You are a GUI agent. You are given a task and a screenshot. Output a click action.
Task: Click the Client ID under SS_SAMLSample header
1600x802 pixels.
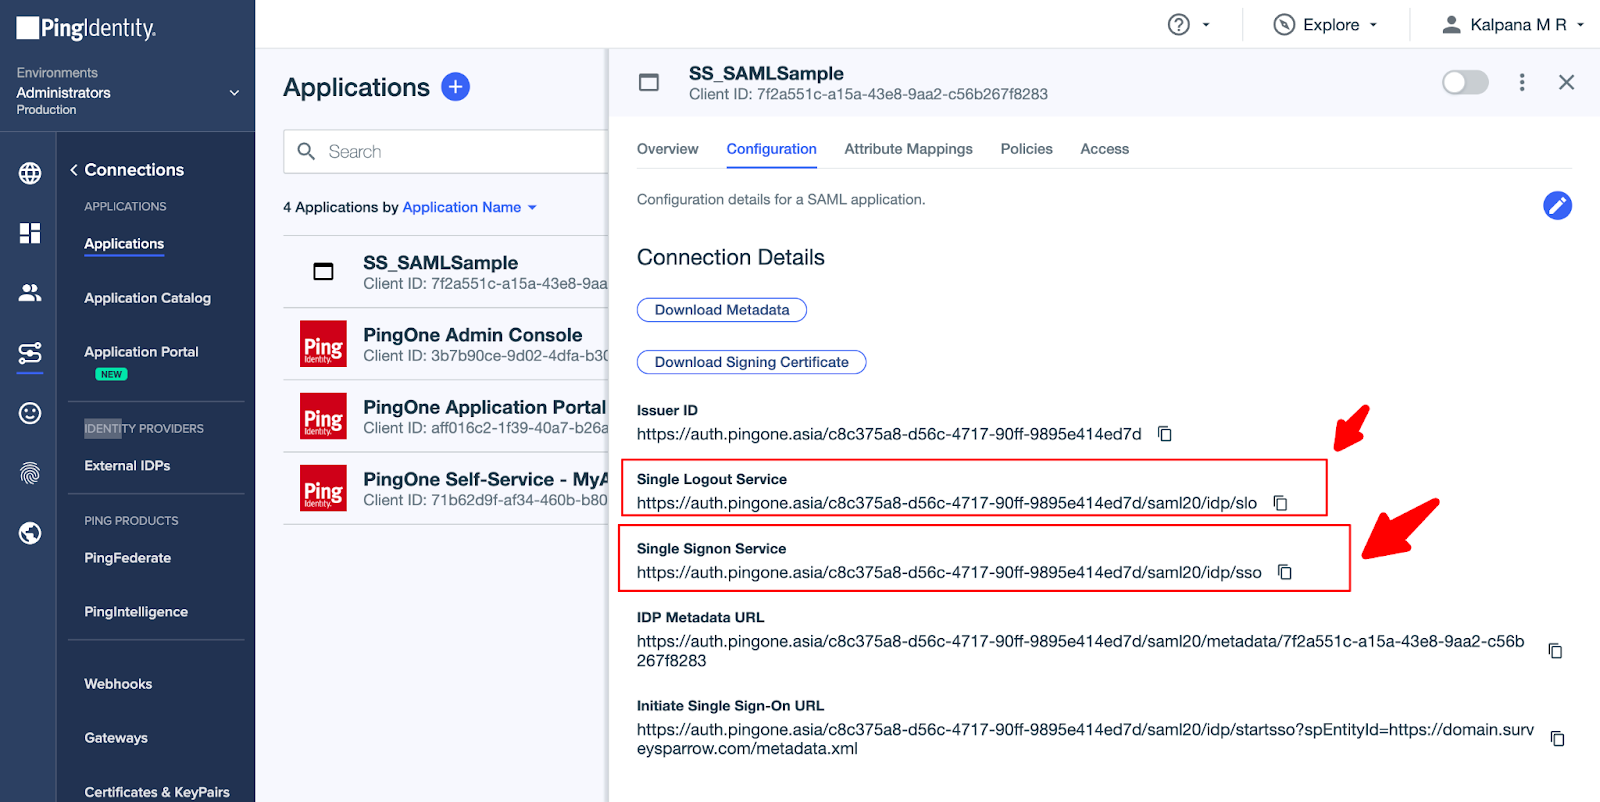[x=868, y=94]
